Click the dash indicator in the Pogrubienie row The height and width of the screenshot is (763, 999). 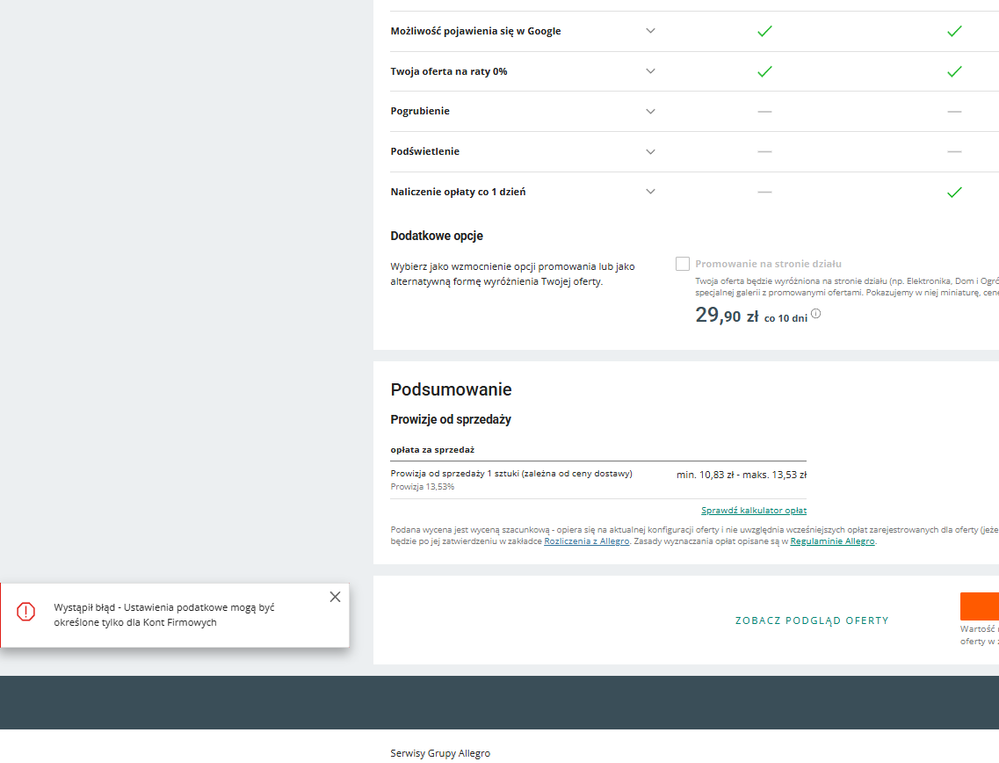(x=764, y=111)
